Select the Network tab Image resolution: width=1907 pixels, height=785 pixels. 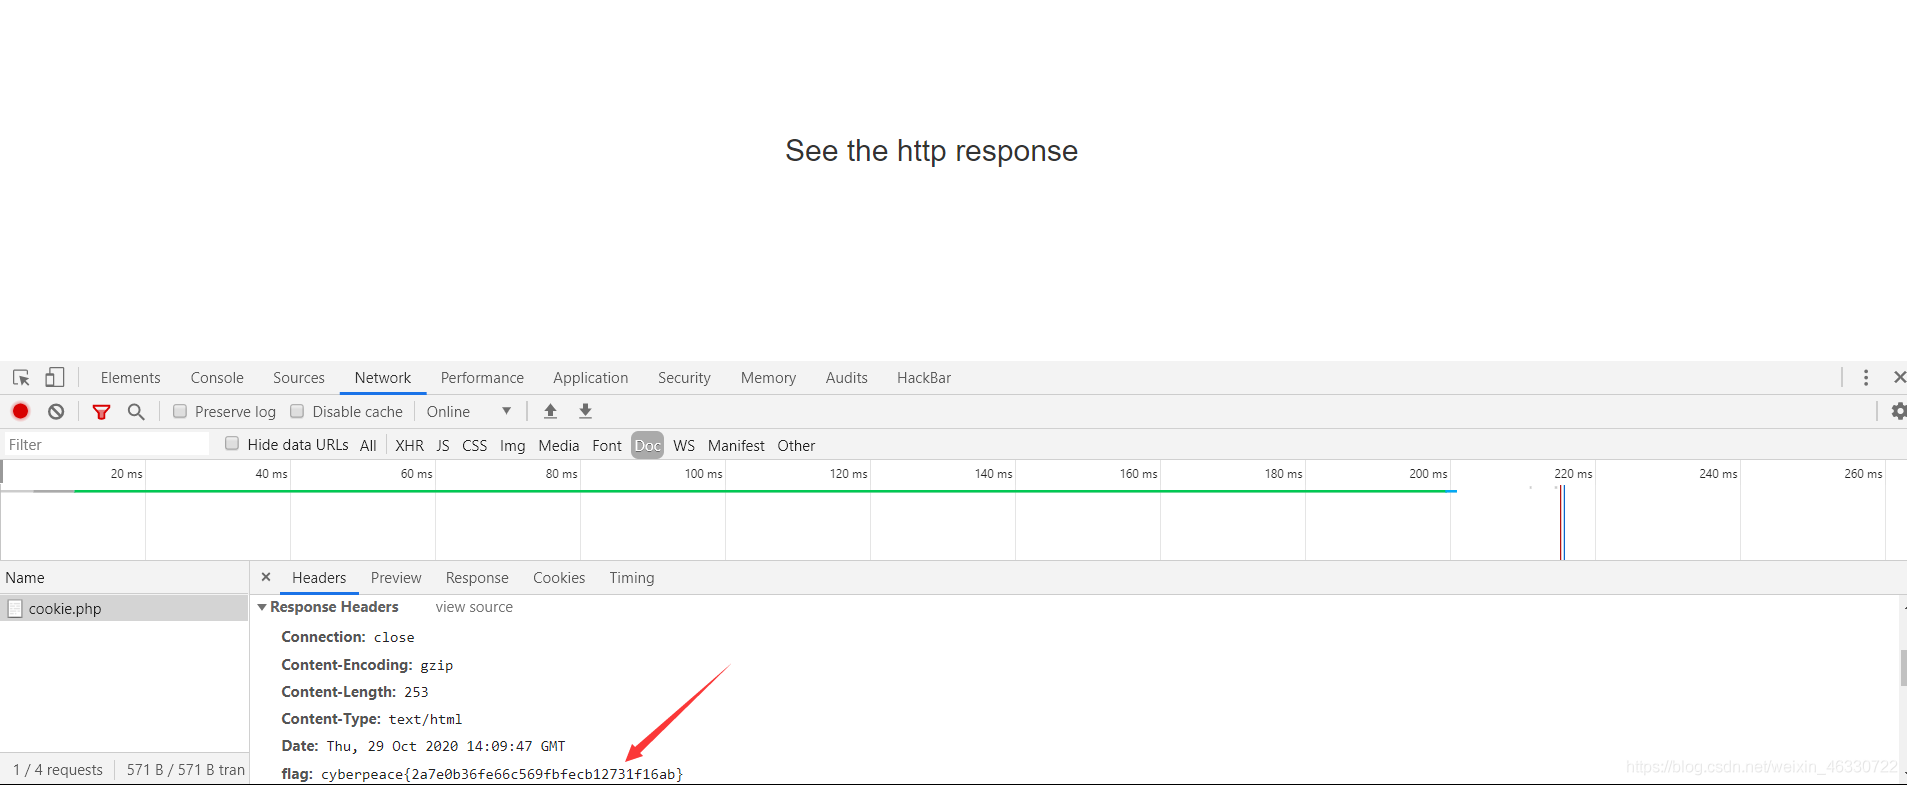(x=383, y=378)
